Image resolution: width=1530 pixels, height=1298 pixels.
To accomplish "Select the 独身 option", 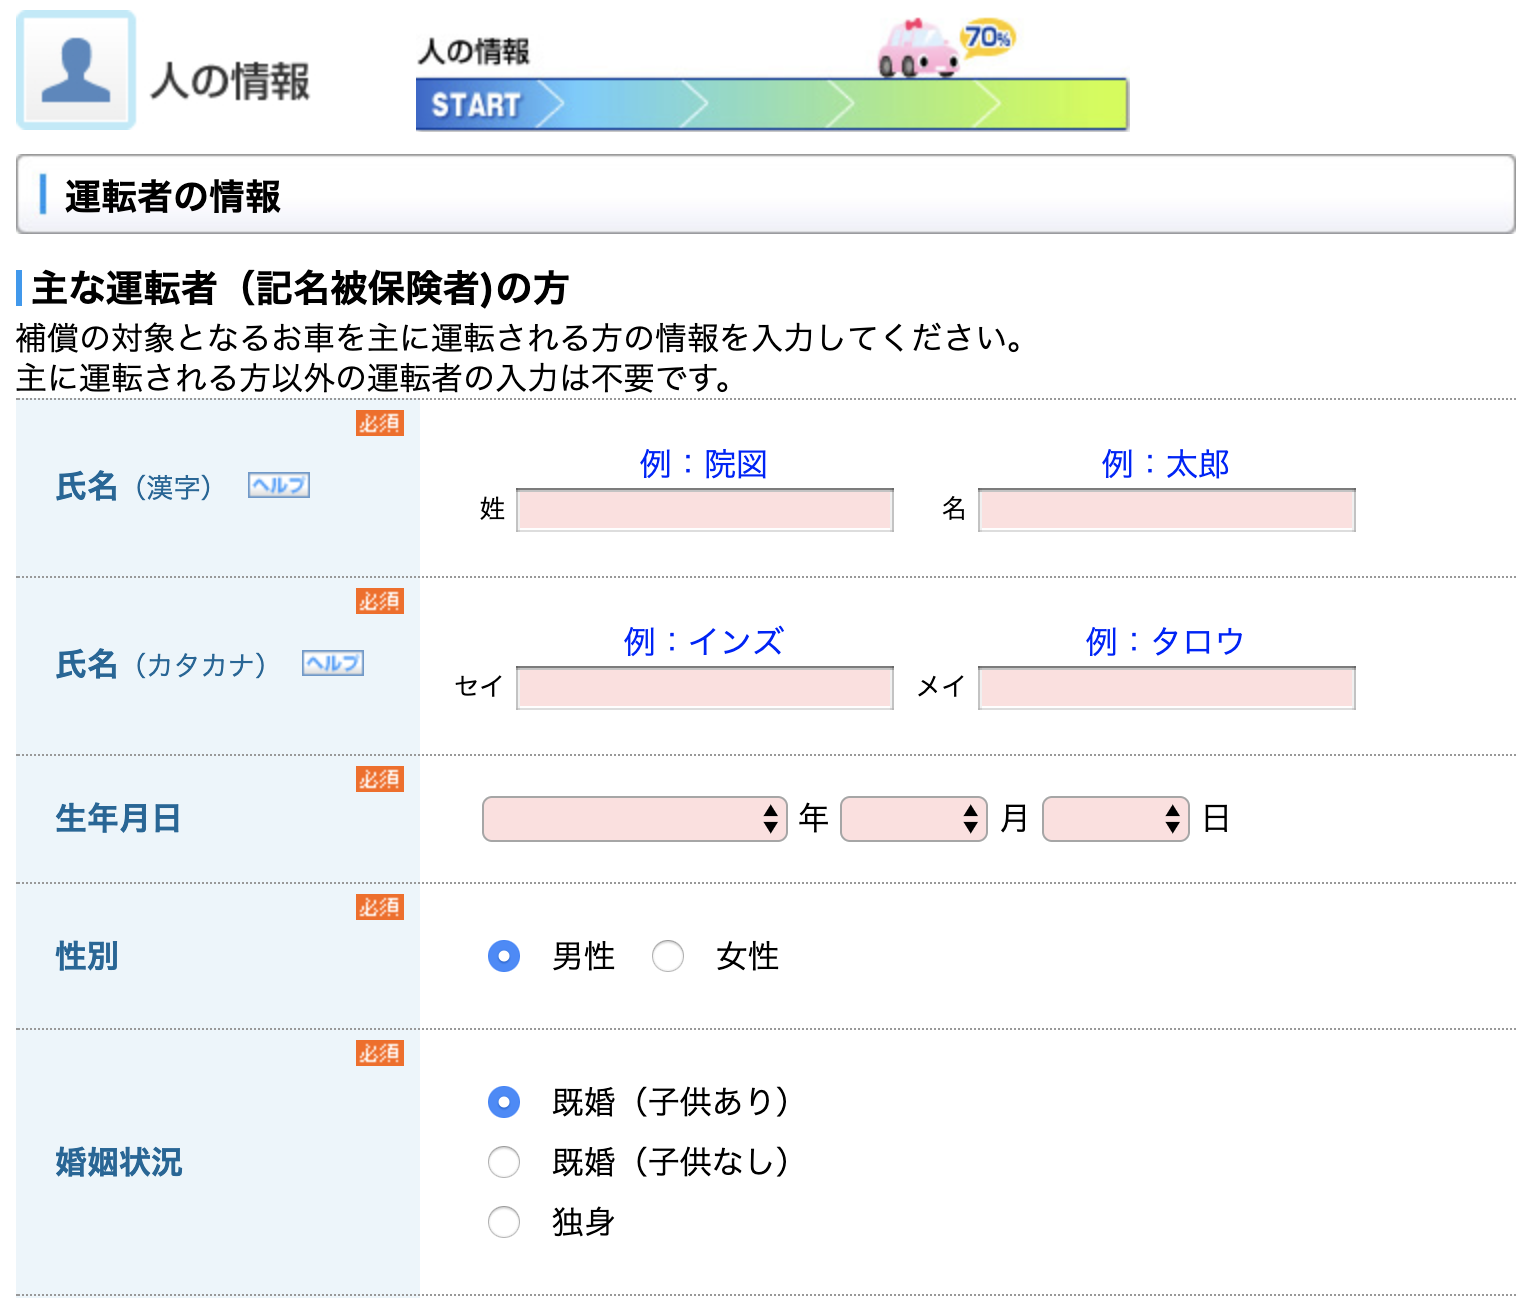I will 504,1222.
